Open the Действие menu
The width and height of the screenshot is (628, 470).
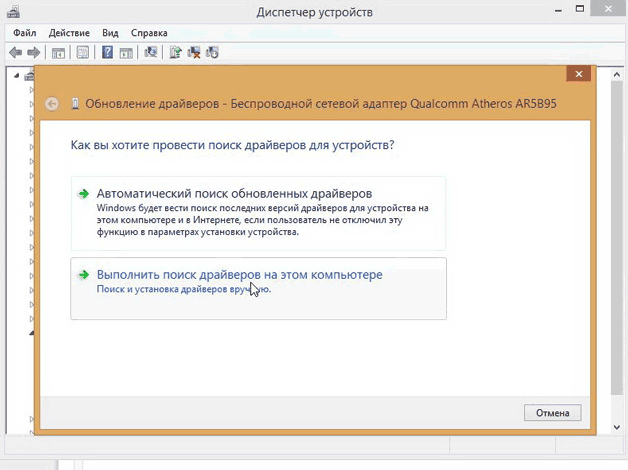click(69, 33)
